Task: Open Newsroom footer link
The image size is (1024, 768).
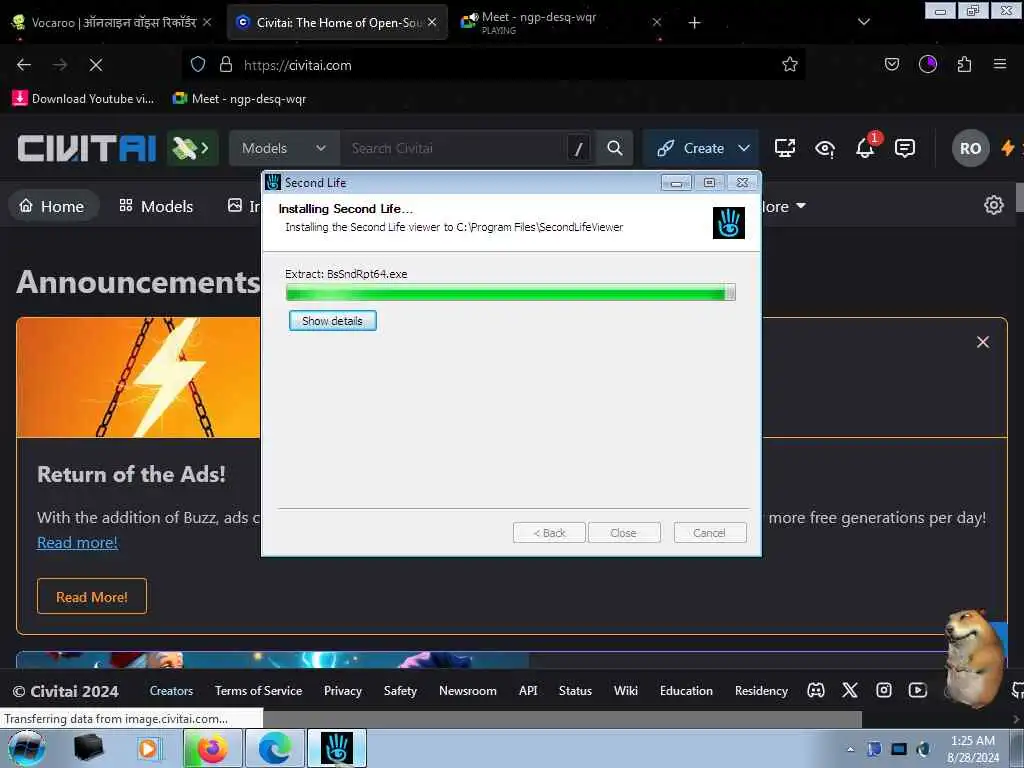Action: (468, 690)
